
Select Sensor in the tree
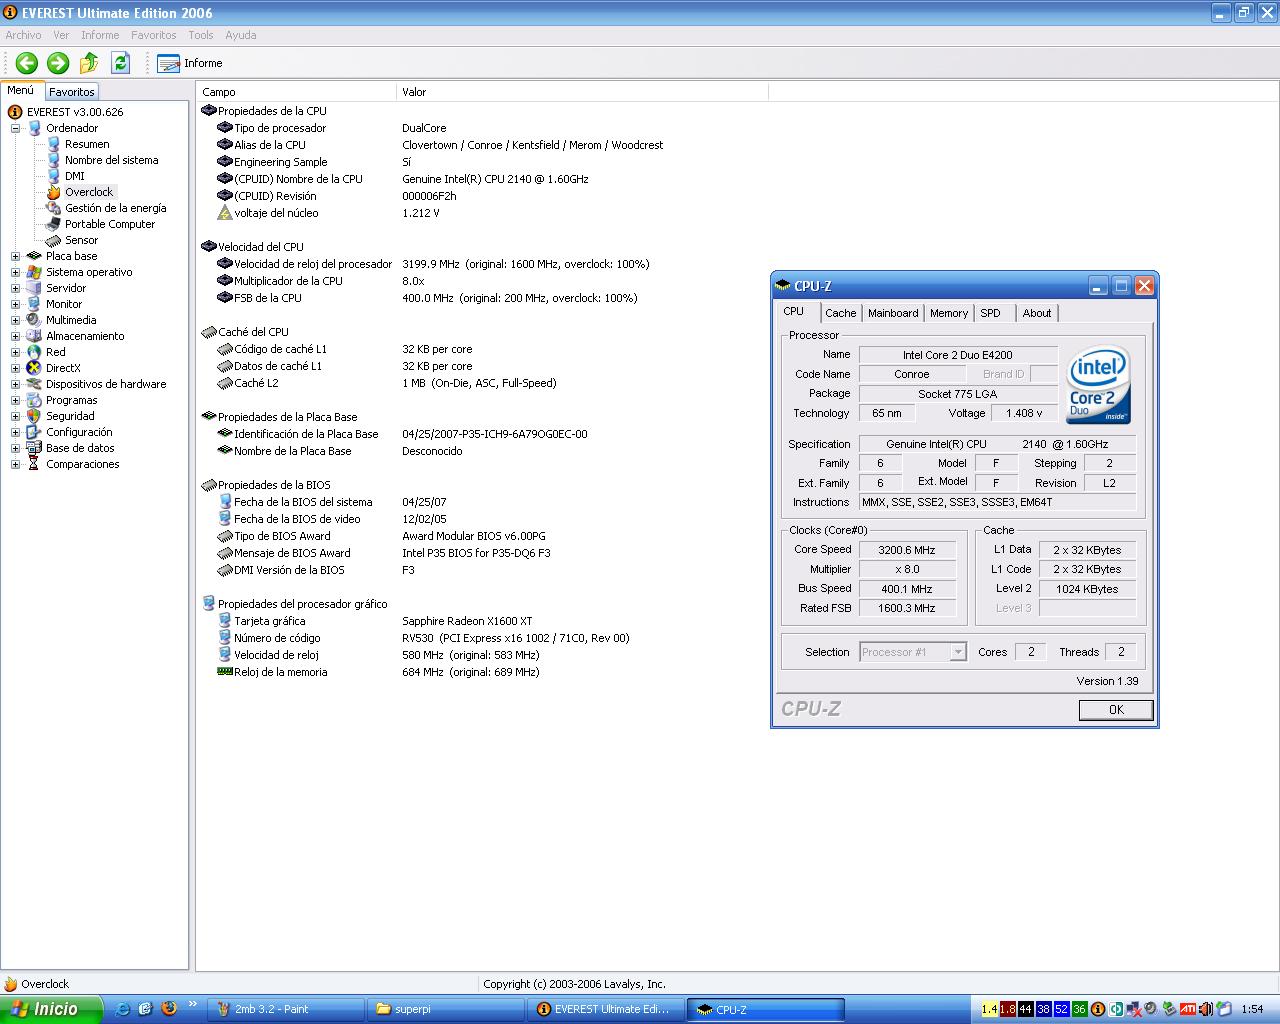81,240
